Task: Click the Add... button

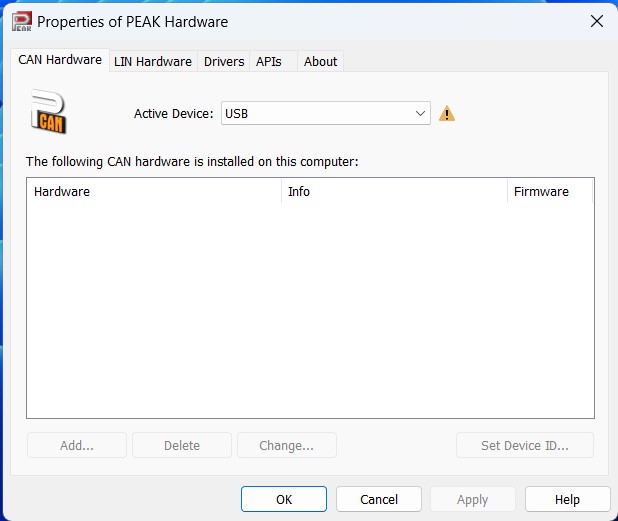Action: [77, 445]
